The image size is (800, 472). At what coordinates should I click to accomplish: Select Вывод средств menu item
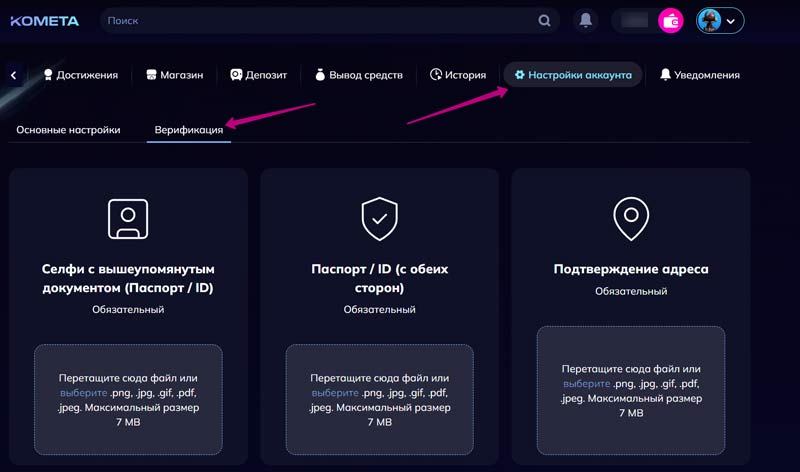(358, 75)
